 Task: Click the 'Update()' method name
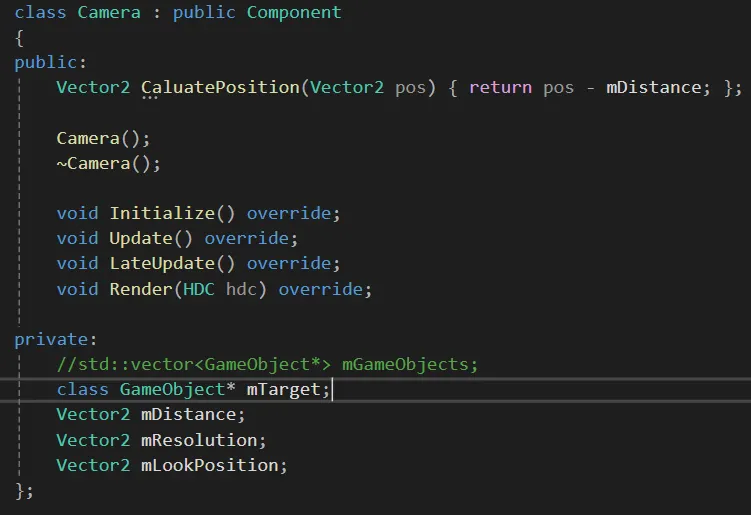(x=151, y=239)
